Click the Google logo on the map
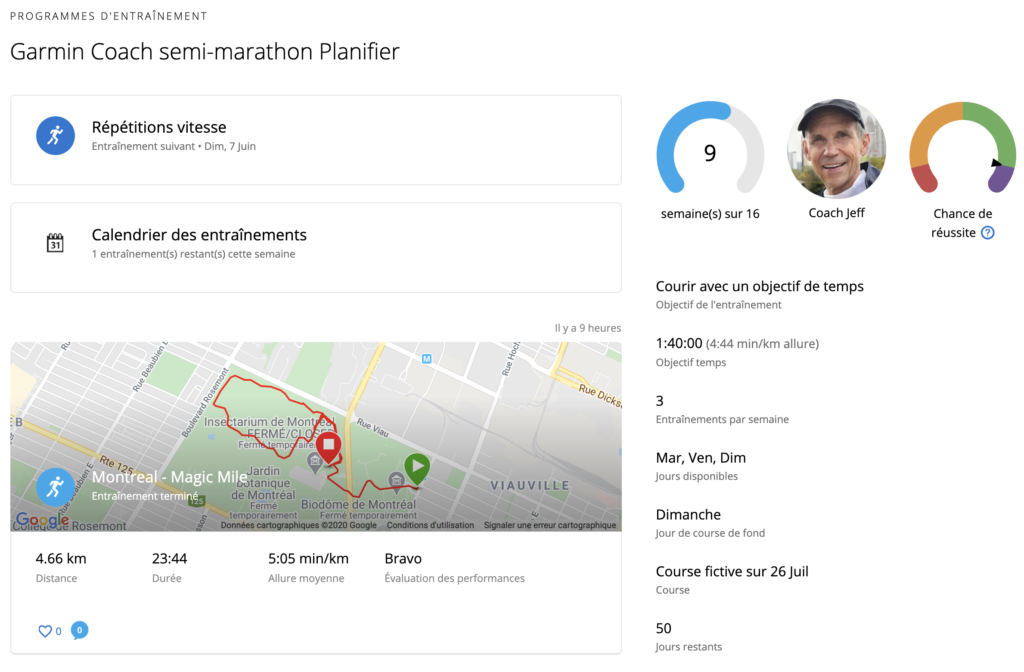Image resolution: width=1024 pixels, height=672 pixels. 41,520
